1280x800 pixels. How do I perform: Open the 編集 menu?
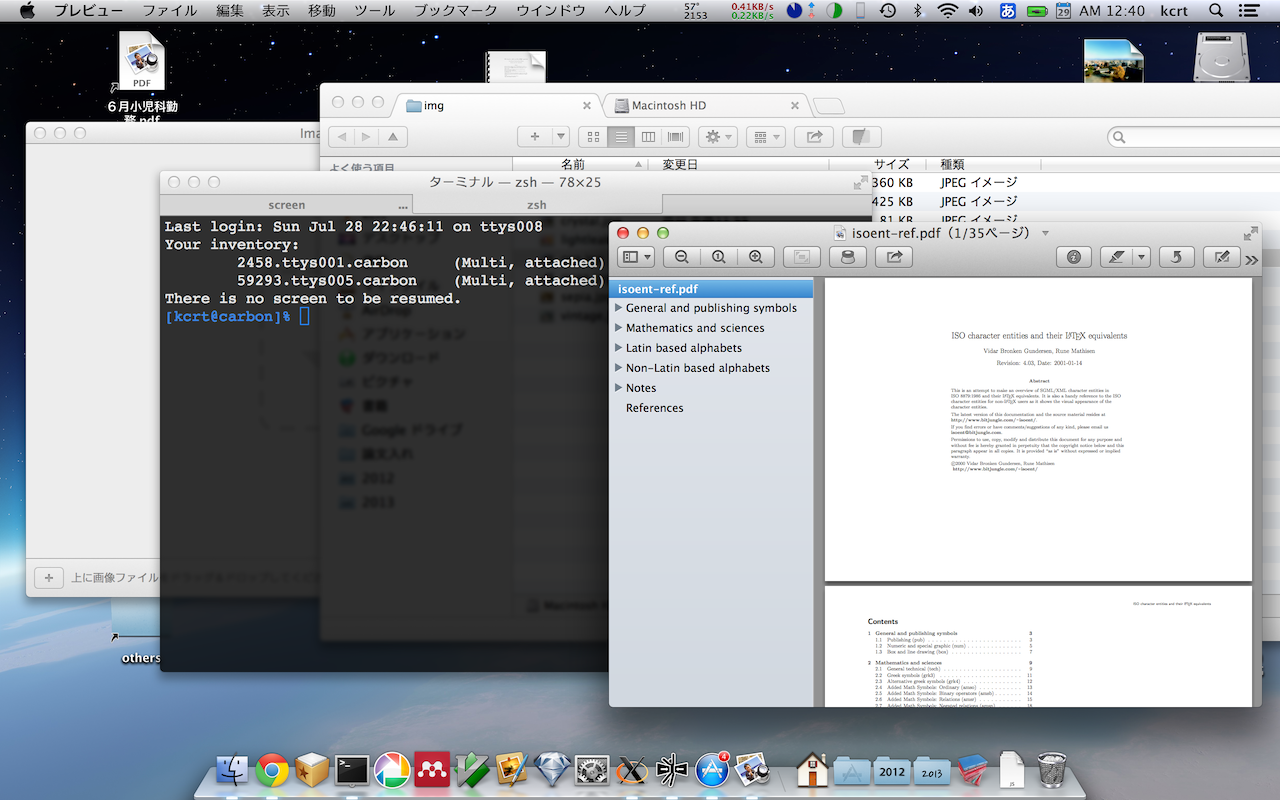(229, 11)
